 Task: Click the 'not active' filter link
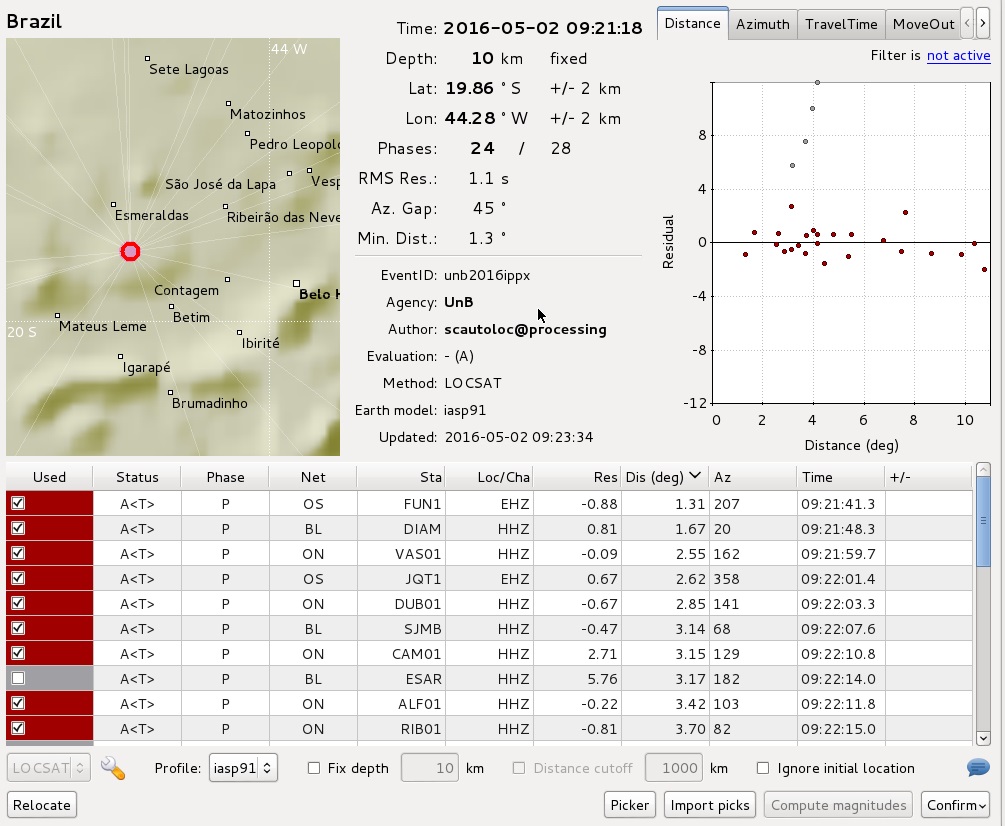(958, 56)
